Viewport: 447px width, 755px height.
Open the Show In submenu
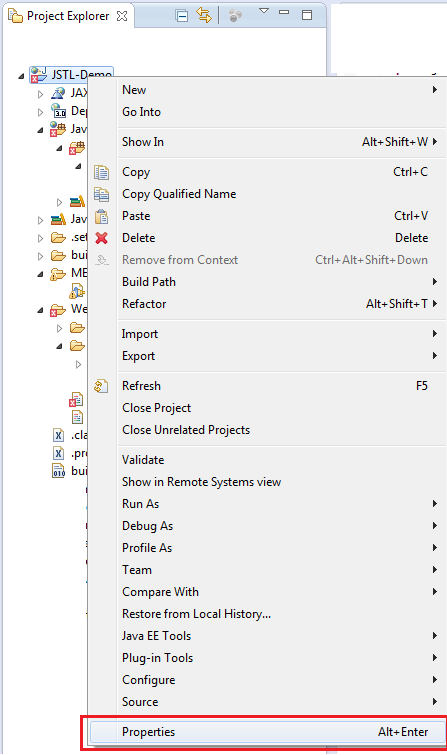(267, 142)
